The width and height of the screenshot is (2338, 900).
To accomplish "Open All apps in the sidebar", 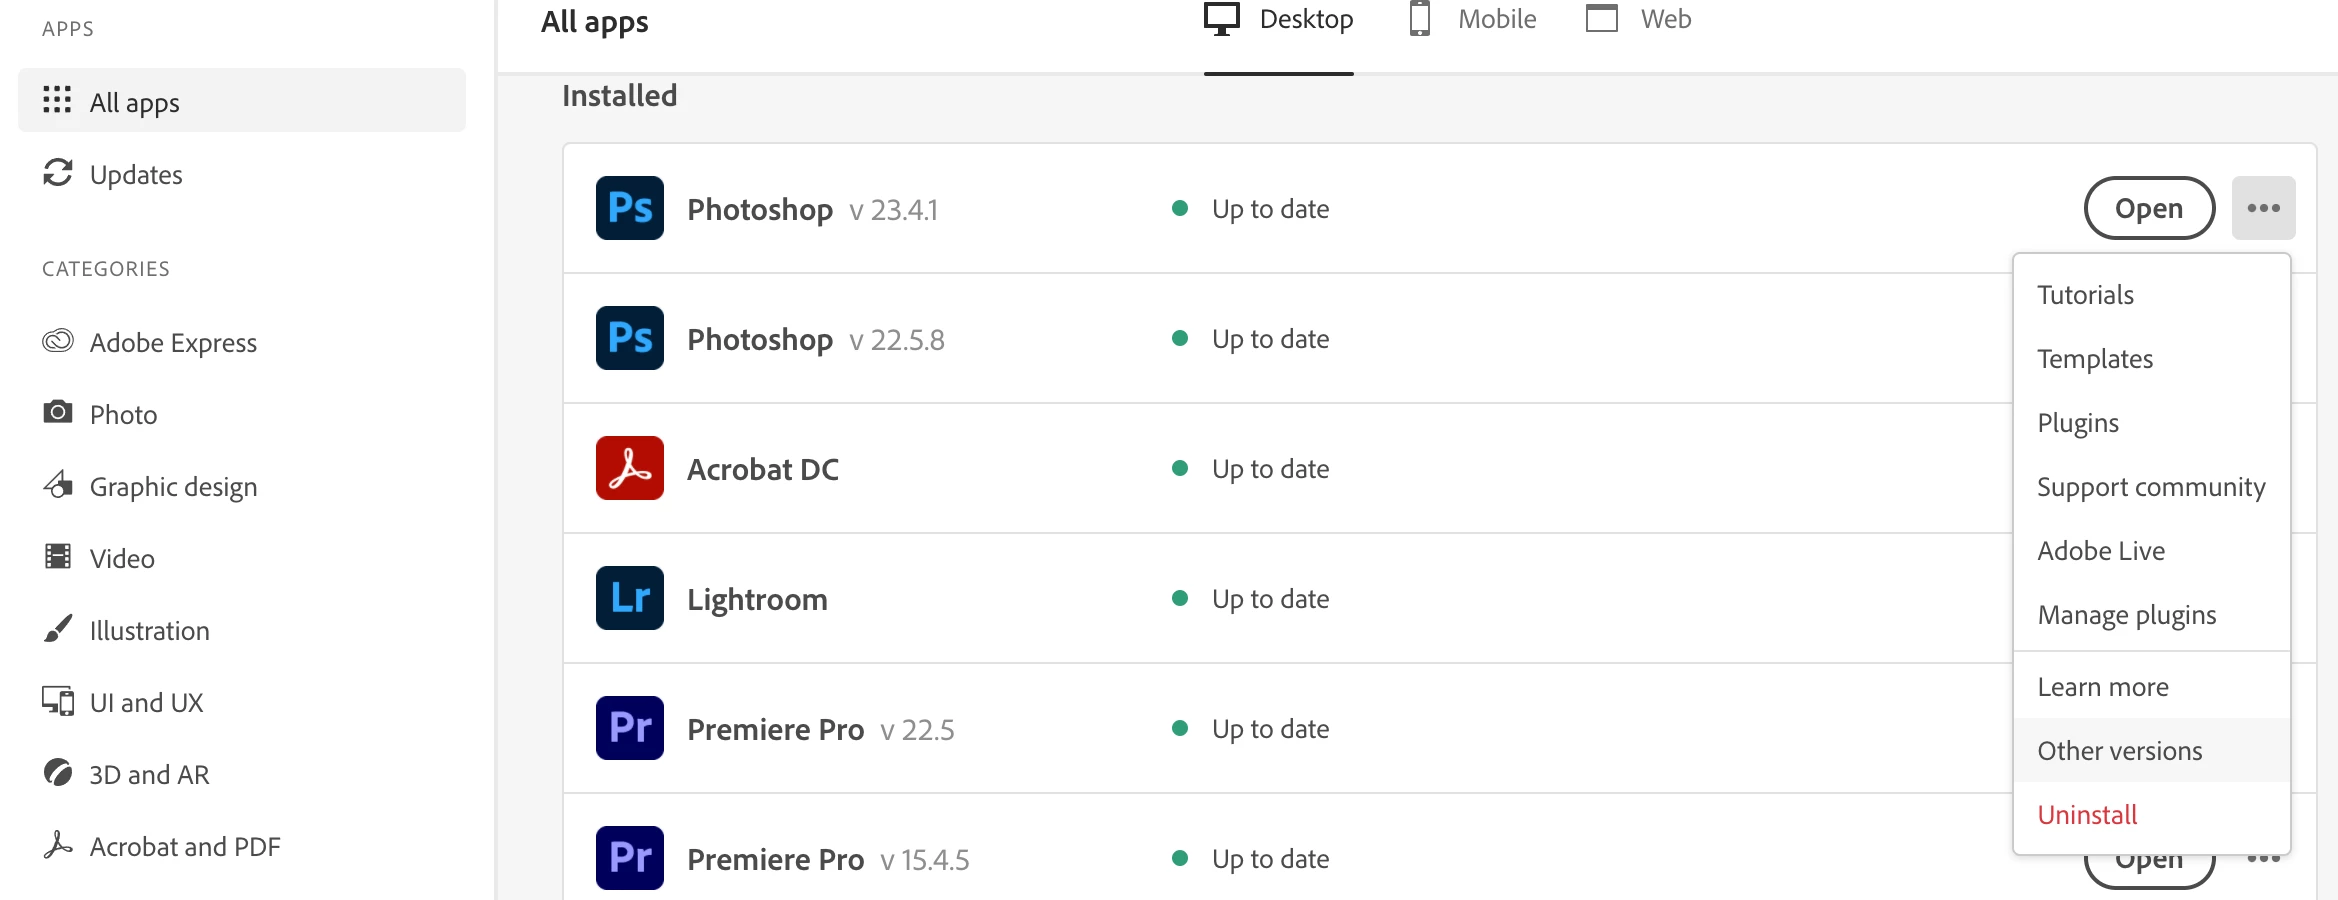I will 242,100.
